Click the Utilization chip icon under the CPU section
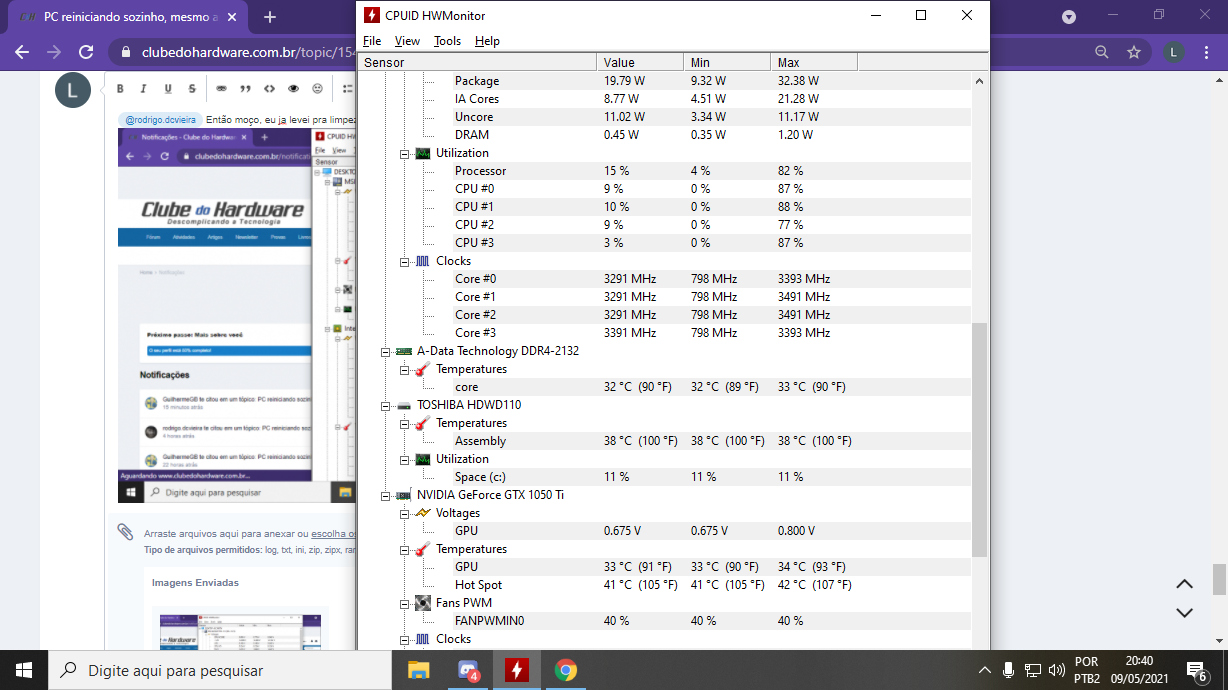Screen dimensions: 1228x690 coord(423,153)
